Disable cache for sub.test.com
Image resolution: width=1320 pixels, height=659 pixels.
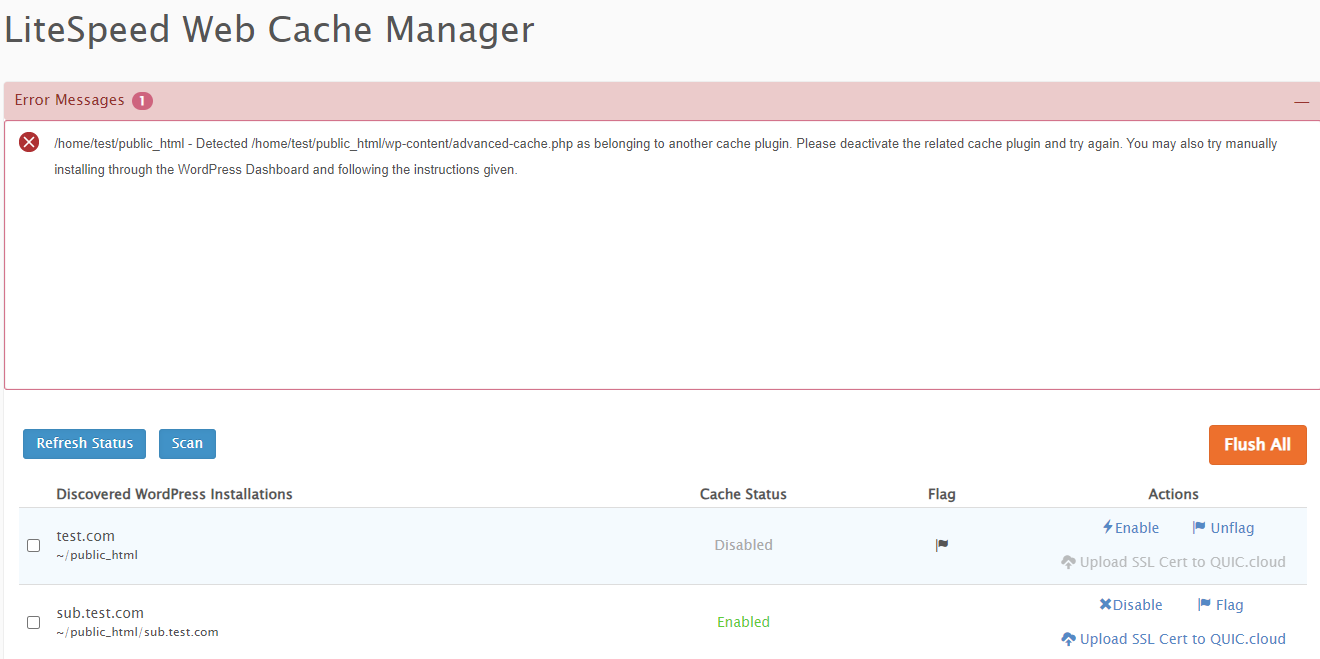click(x=1130, y=605)
